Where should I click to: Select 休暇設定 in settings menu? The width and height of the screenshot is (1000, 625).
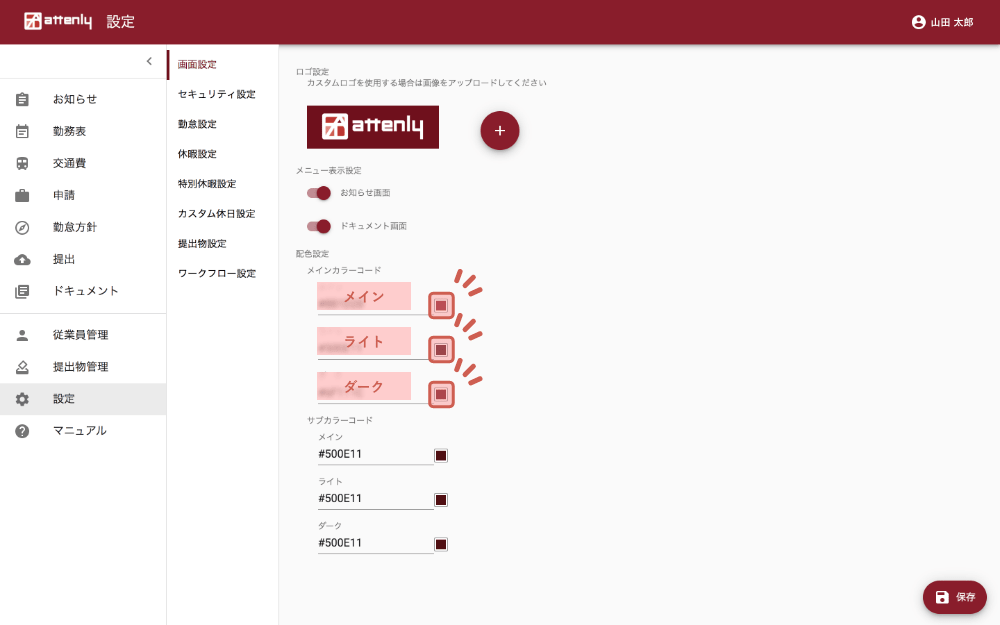click(x=197, y=154)
